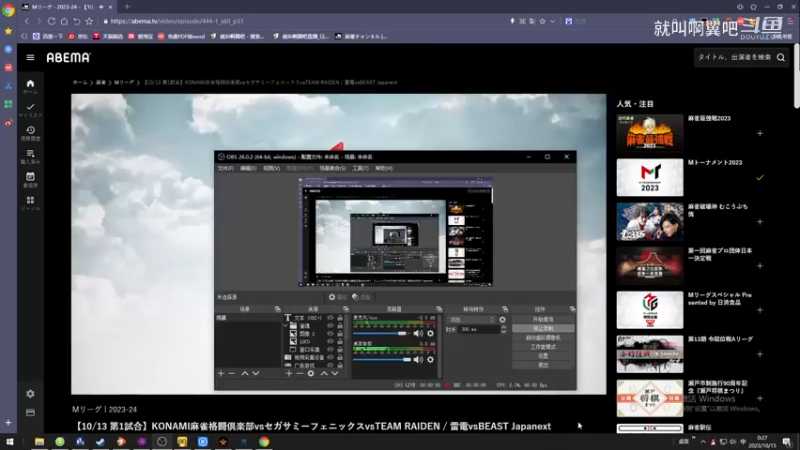
Task: Open the OBS Scene Collection menu
Action: click(x=333, y=168)
